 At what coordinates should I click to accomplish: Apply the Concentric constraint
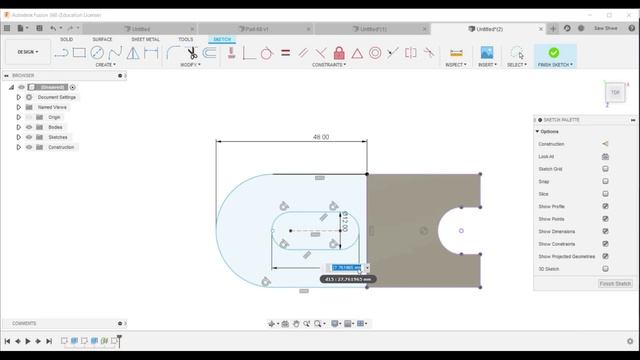[x=375, y=53]
